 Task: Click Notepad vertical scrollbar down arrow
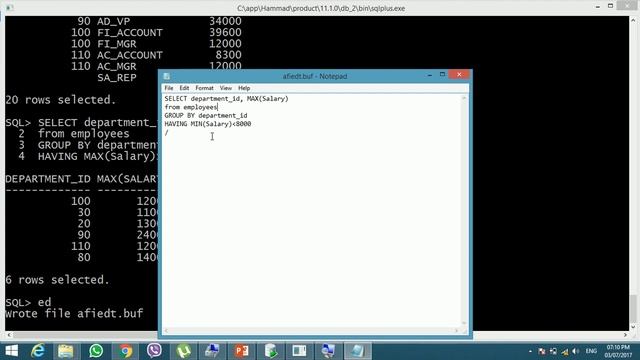464,323
